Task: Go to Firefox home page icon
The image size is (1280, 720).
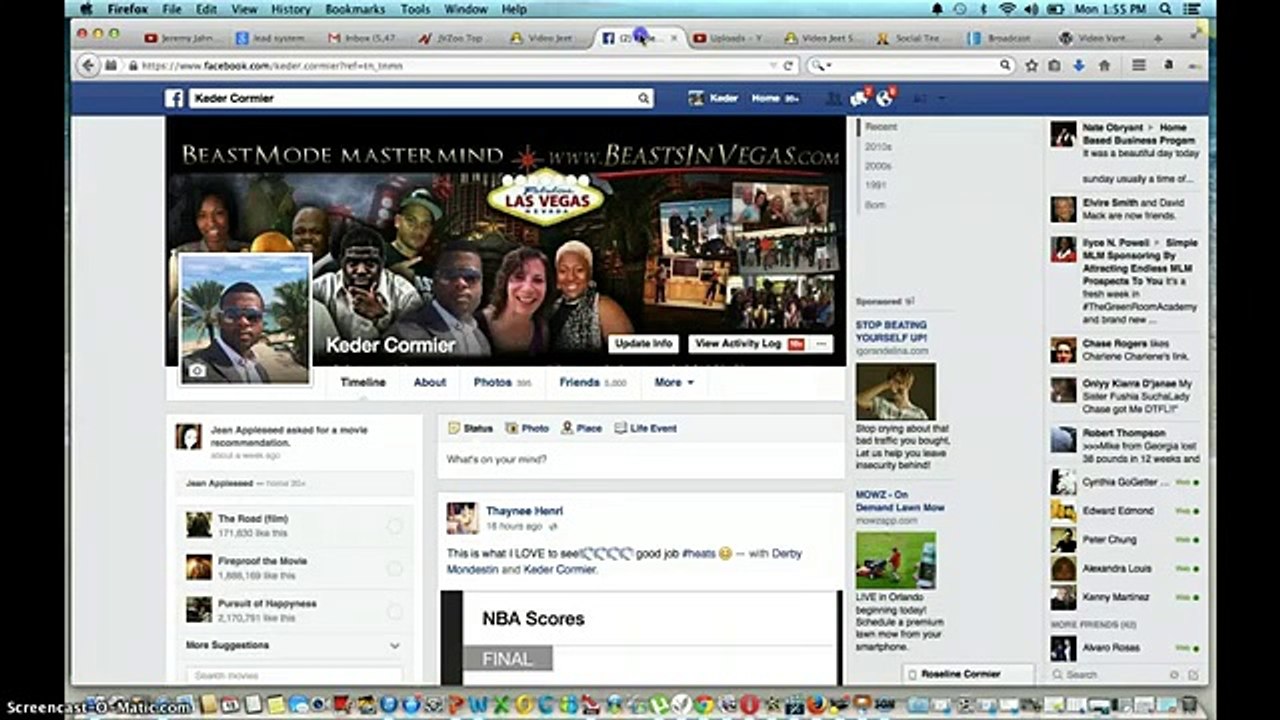Action: pos(1104,65)
